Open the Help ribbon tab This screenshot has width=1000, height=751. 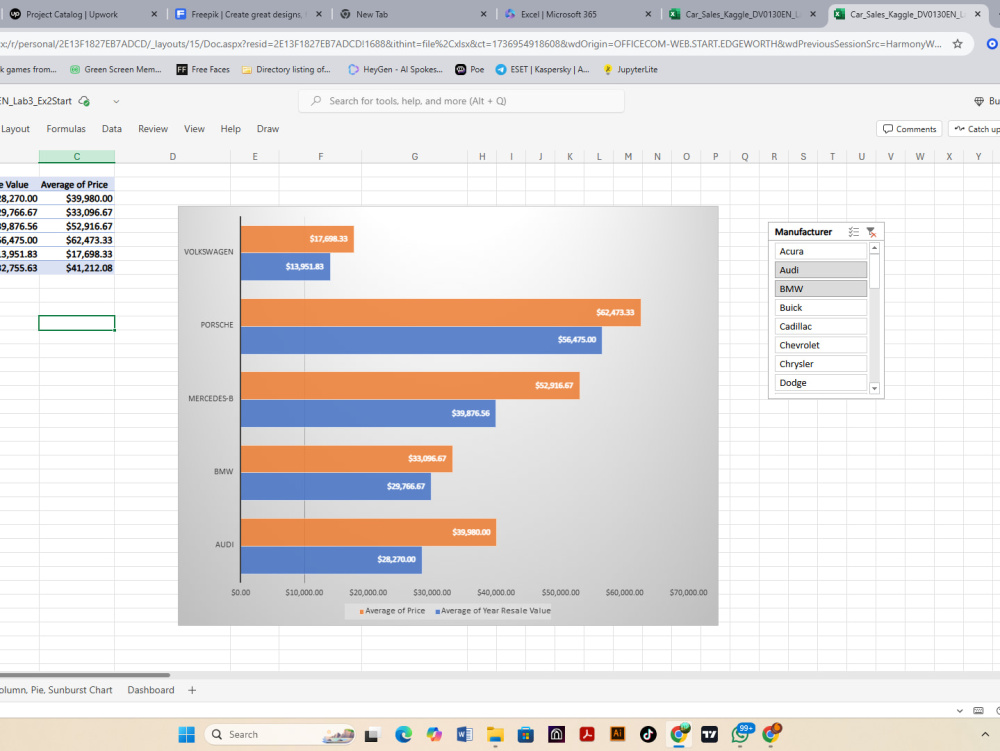click(231, 129)
